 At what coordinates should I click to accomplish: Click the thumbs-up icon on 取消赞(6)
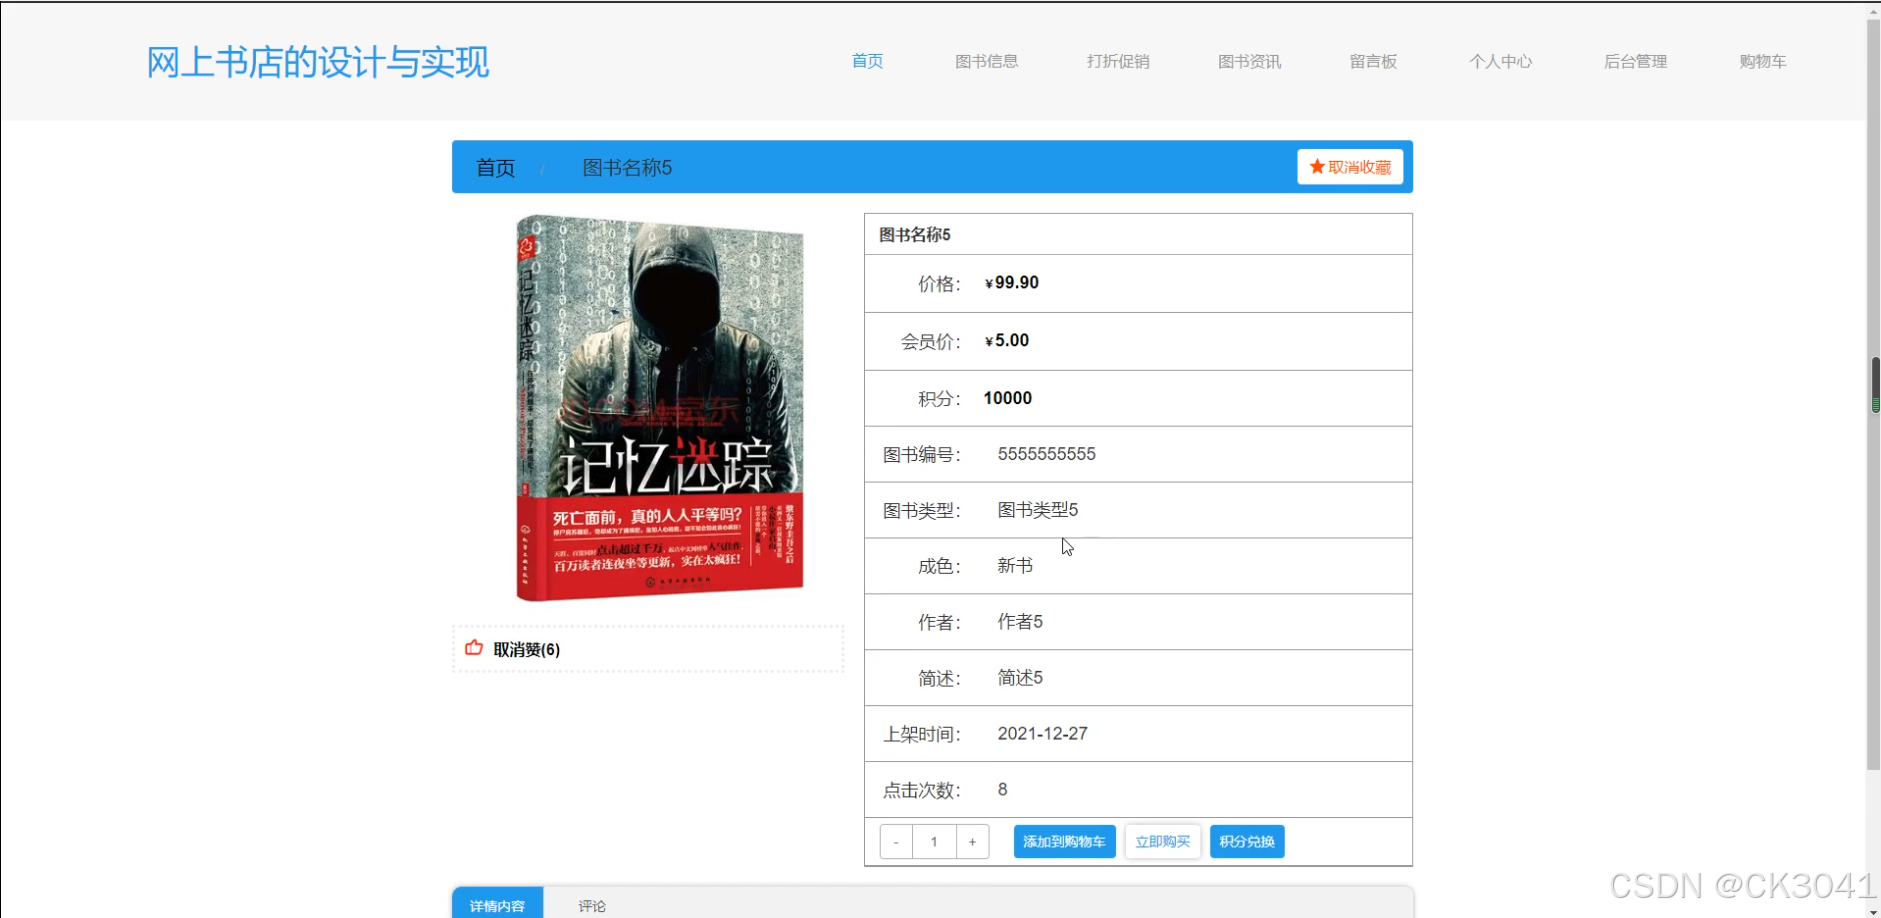tap(473, 649)
